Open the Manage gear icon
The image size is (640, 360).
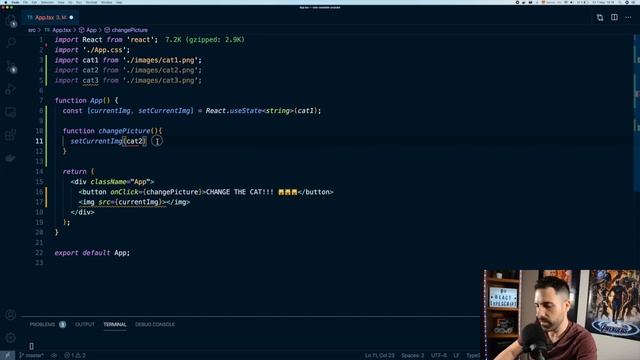11,338
